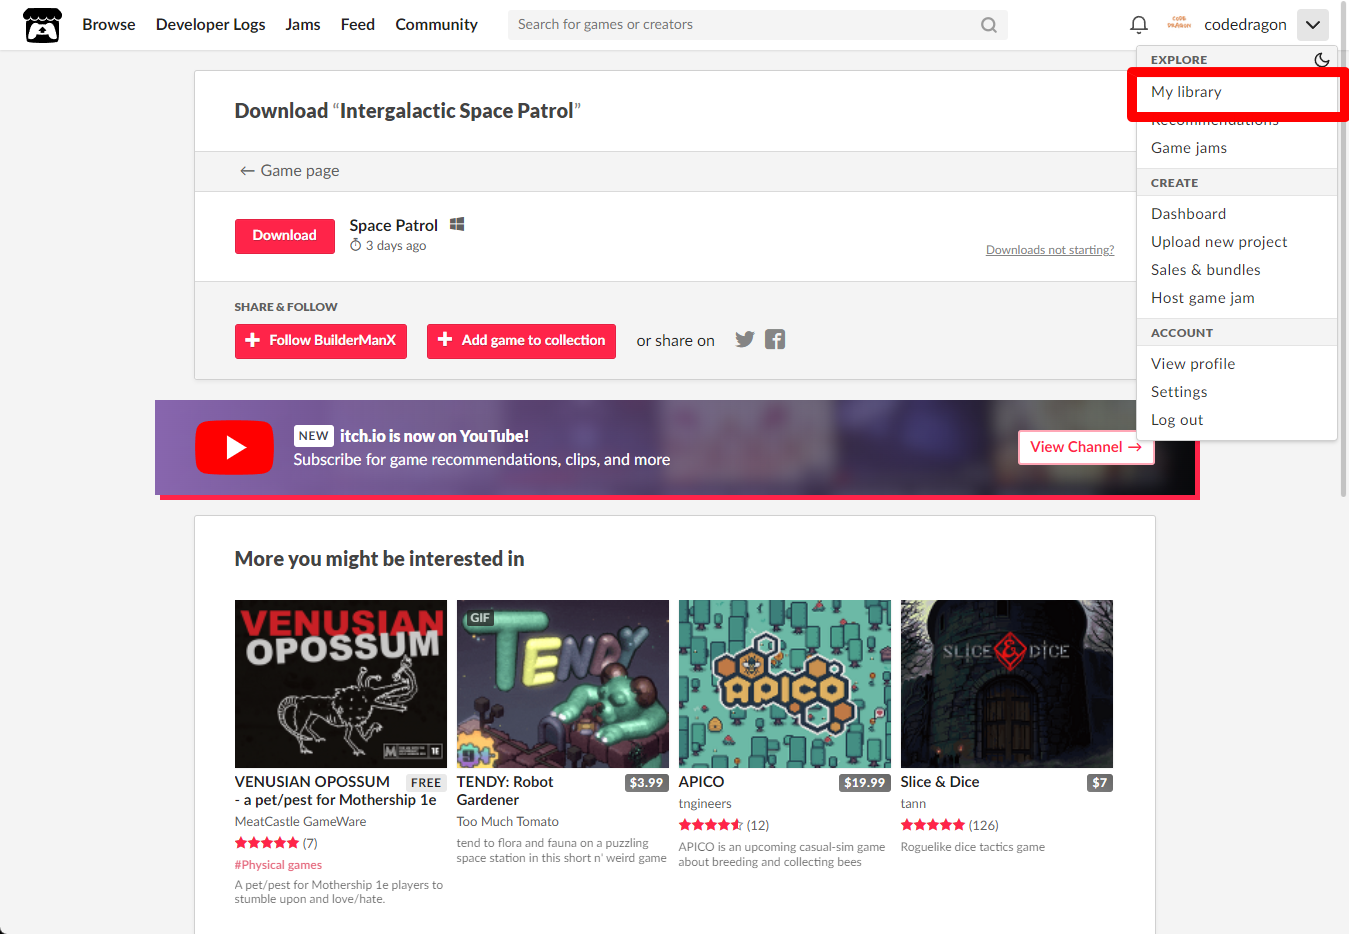Share on Twitter icon
This screenshot has width=1349, height=934.
coord(745,340)
